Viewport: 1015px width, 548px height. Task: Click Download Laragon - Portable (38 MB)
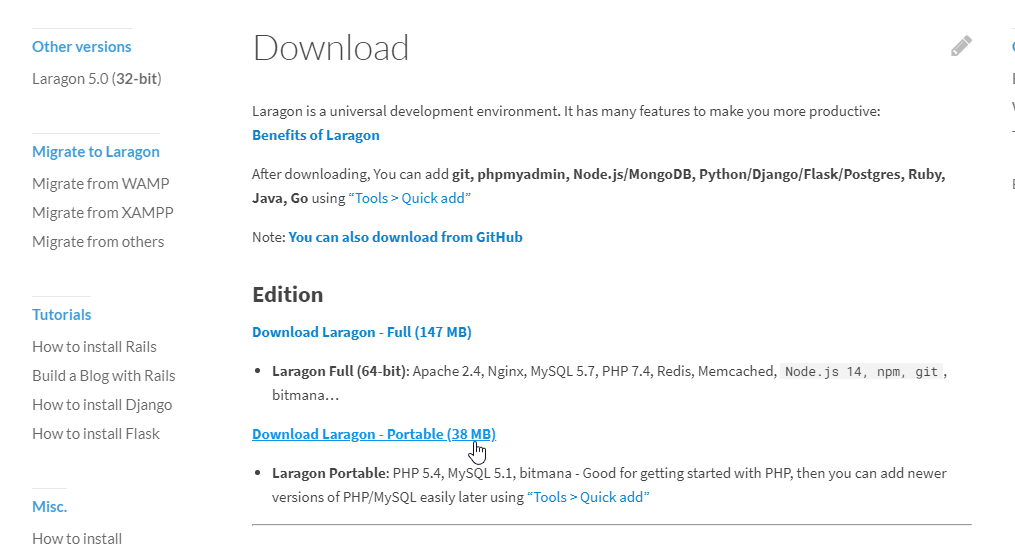coord(373,434)
